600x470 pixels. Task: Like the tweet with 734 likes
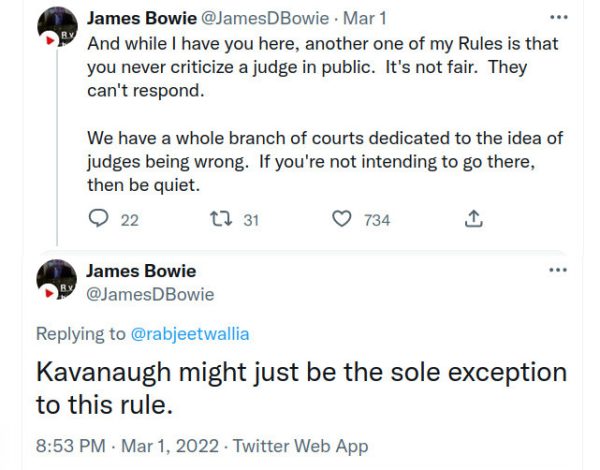(x=343, y=219)
